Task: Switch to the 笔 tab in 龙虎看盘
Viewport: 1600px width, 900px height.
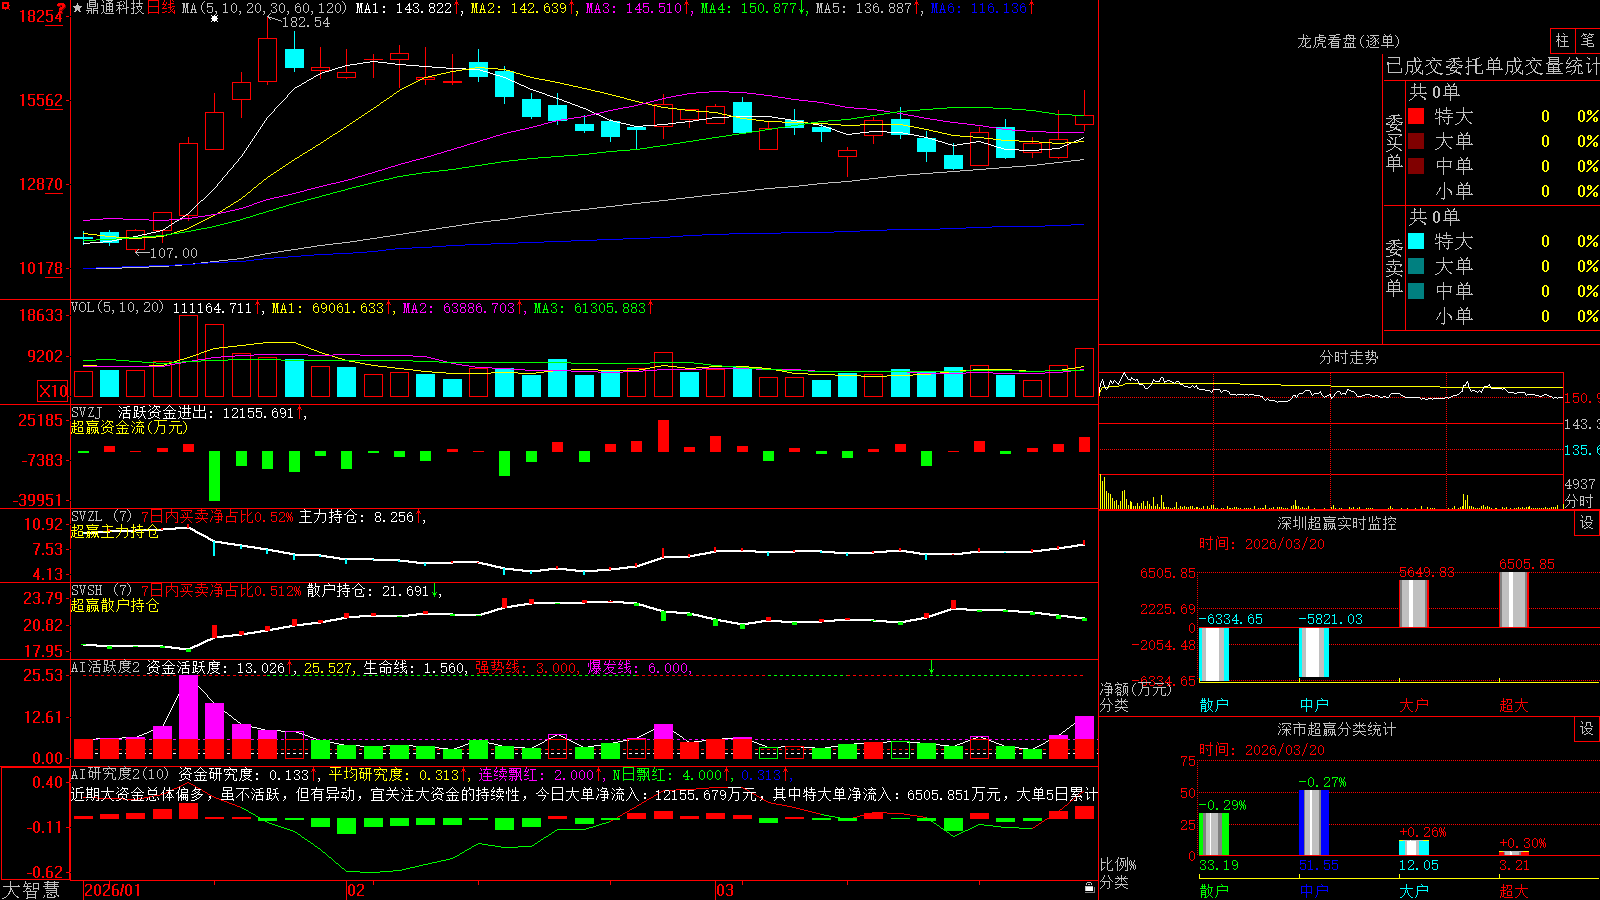Action: click(x=1588, y=40)
